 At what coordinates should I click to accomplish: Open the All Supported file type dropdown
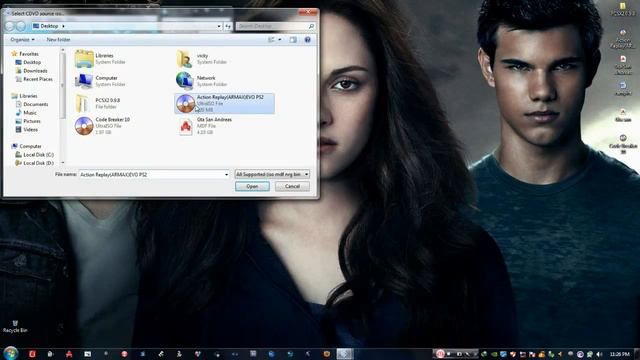pyautogui.click(x=272, y=174)
